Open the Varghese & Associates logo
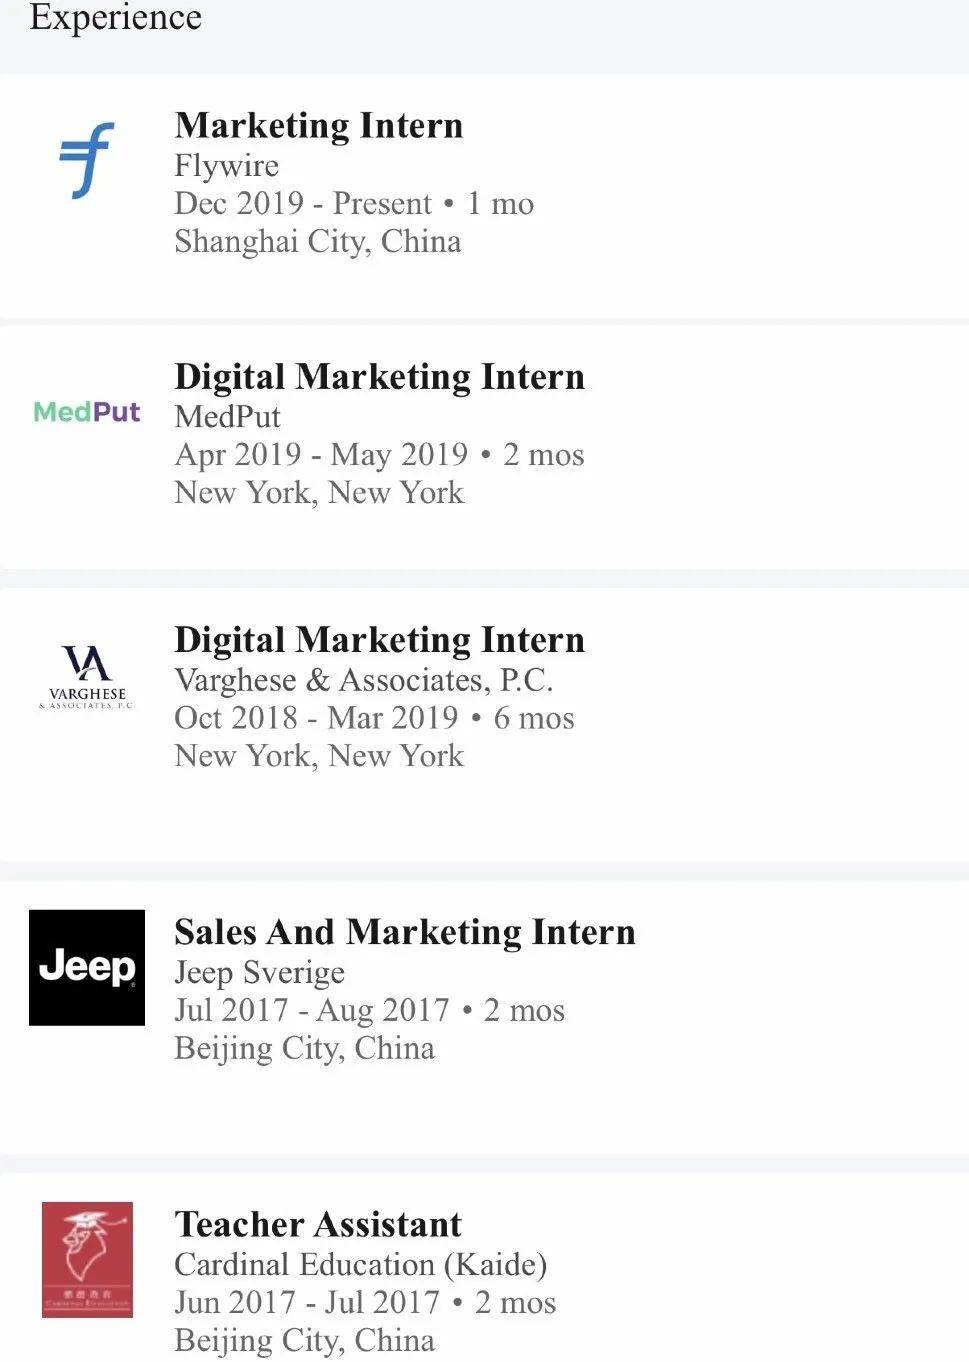Image resolution: width=969 pixels, height=1362 pixels. [x=87, y=677]
